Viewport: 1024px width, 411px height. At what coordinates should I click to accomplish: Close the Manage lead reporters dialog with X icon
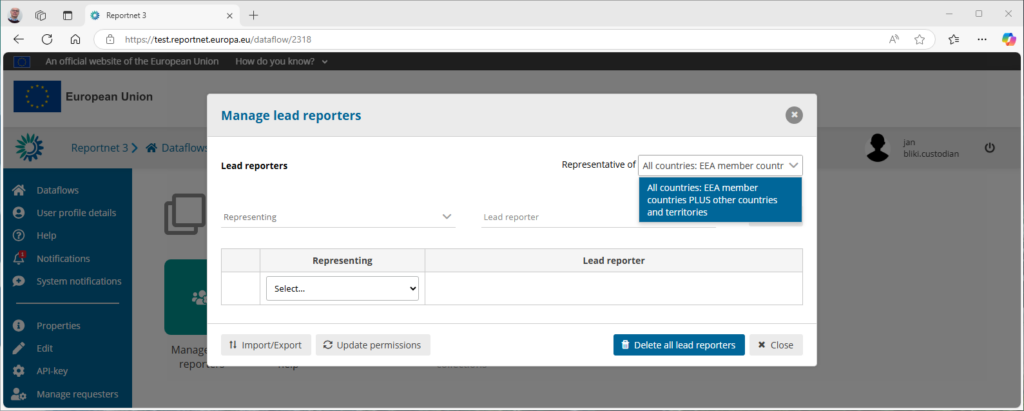click(794, 115)
